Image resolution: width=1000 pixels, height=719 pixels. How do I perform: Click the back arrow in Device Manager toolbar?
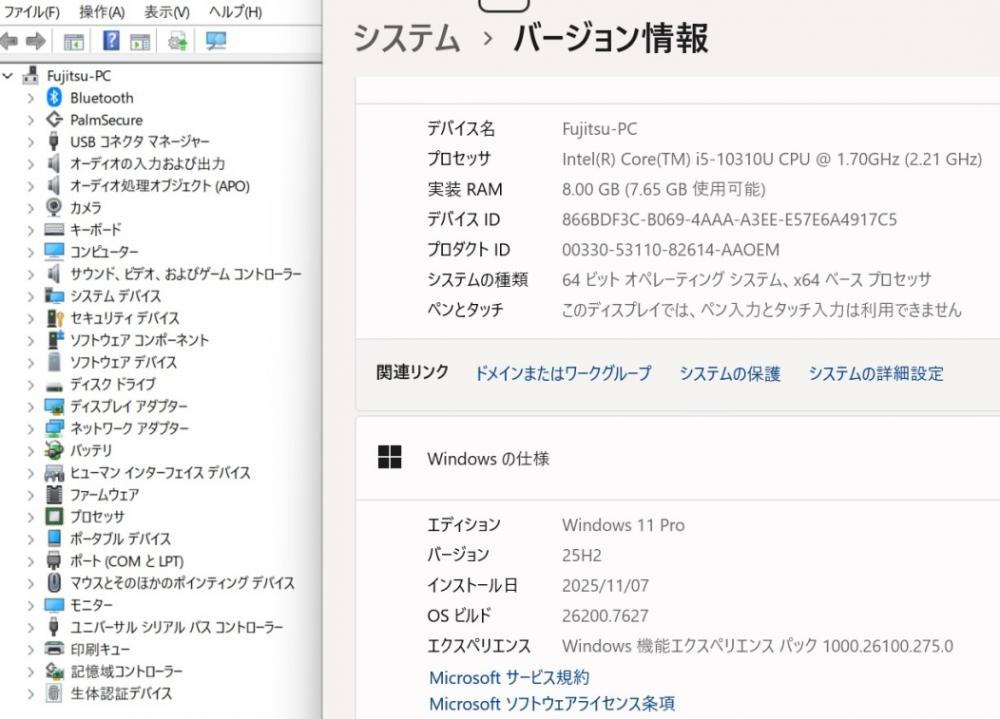click(10, 41)
